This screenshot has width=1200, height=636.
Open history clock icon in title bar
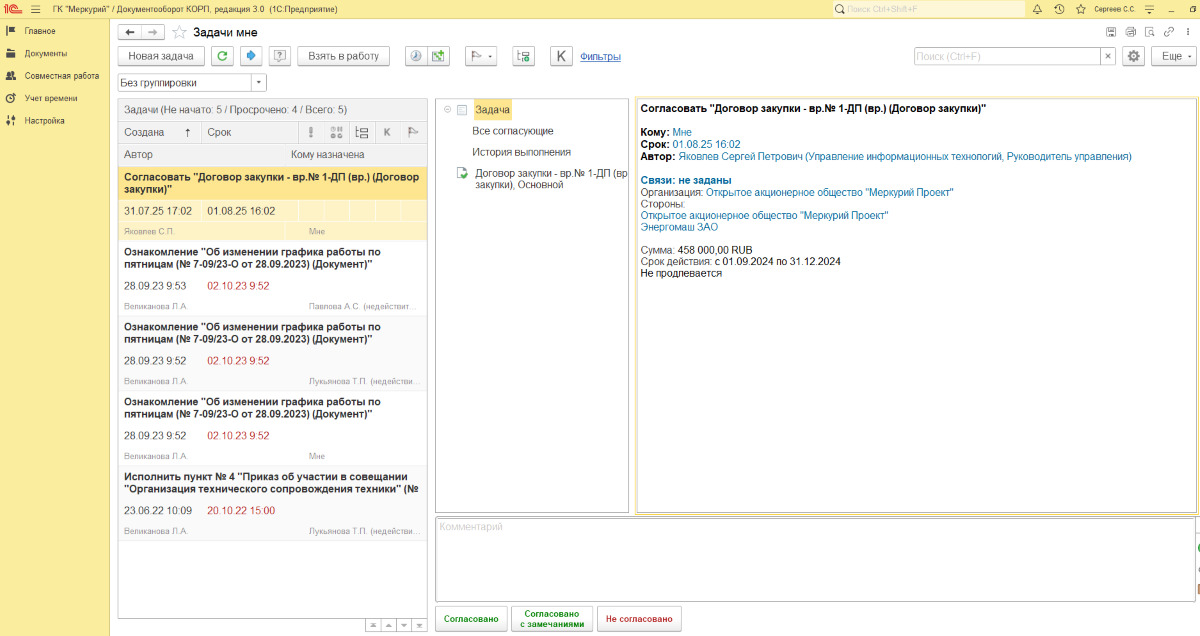[1058, 9]
